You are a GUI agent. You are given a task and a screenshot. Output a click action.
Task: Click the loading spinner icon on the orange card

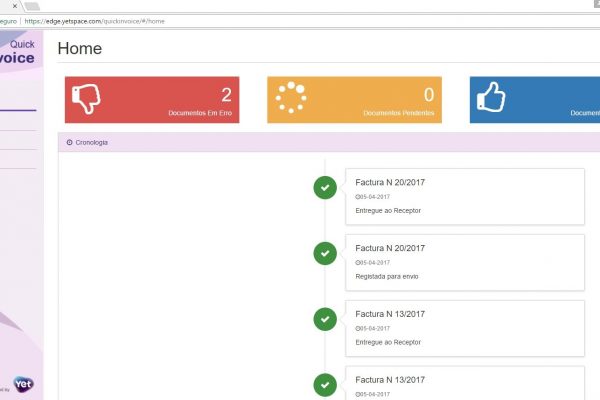[x=291, y=97]
